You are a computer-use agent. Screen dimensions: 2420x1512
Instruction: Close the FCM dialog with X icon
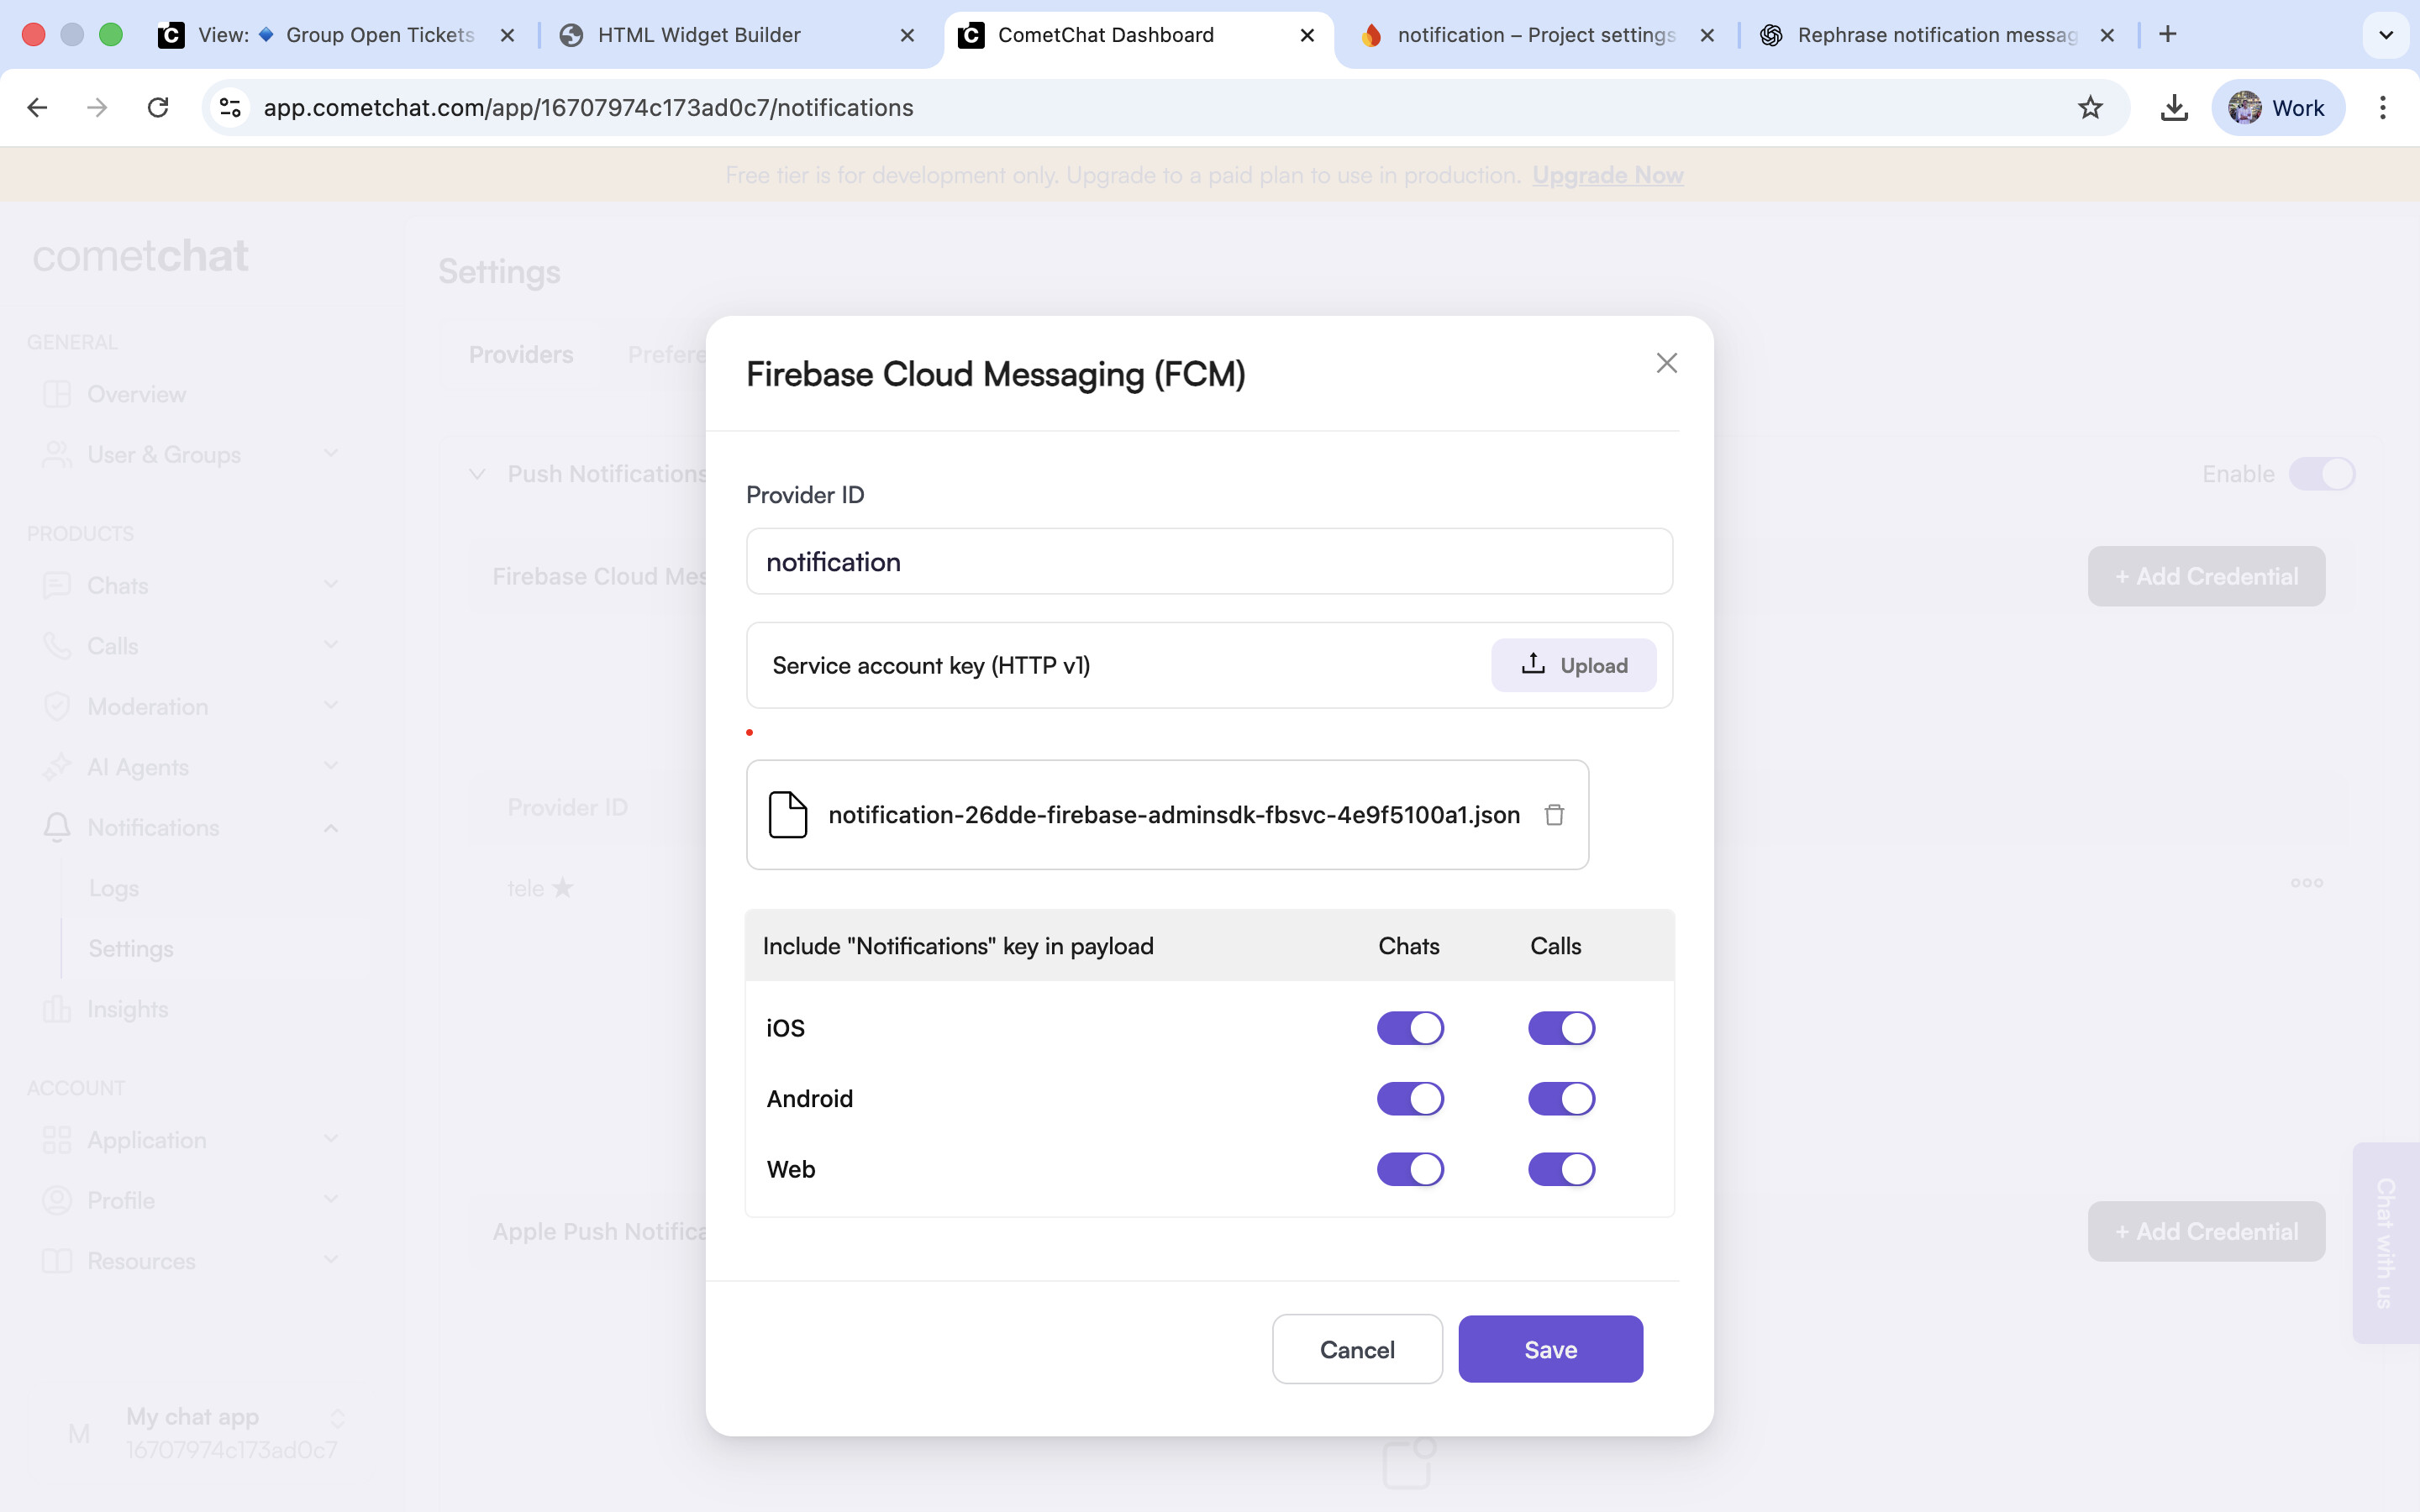pyautogui.click(x=1666, y=363)
